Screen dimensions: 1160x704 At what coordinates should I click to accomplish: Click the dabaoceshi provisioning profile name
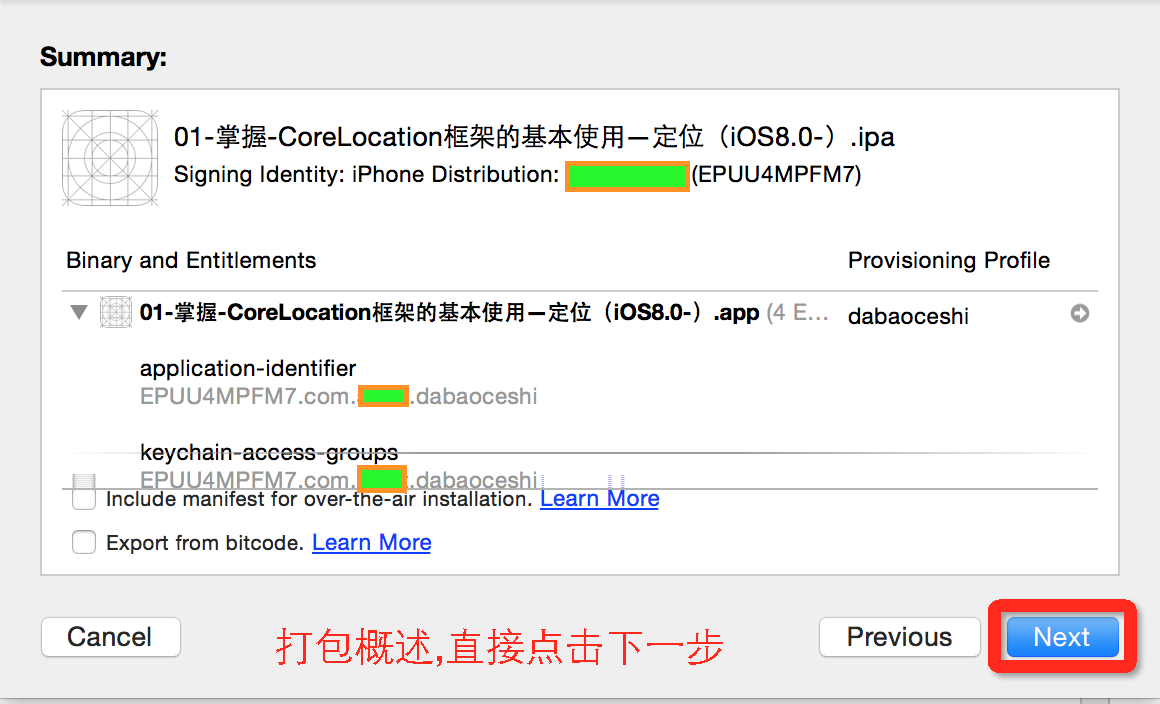(908, 316)
